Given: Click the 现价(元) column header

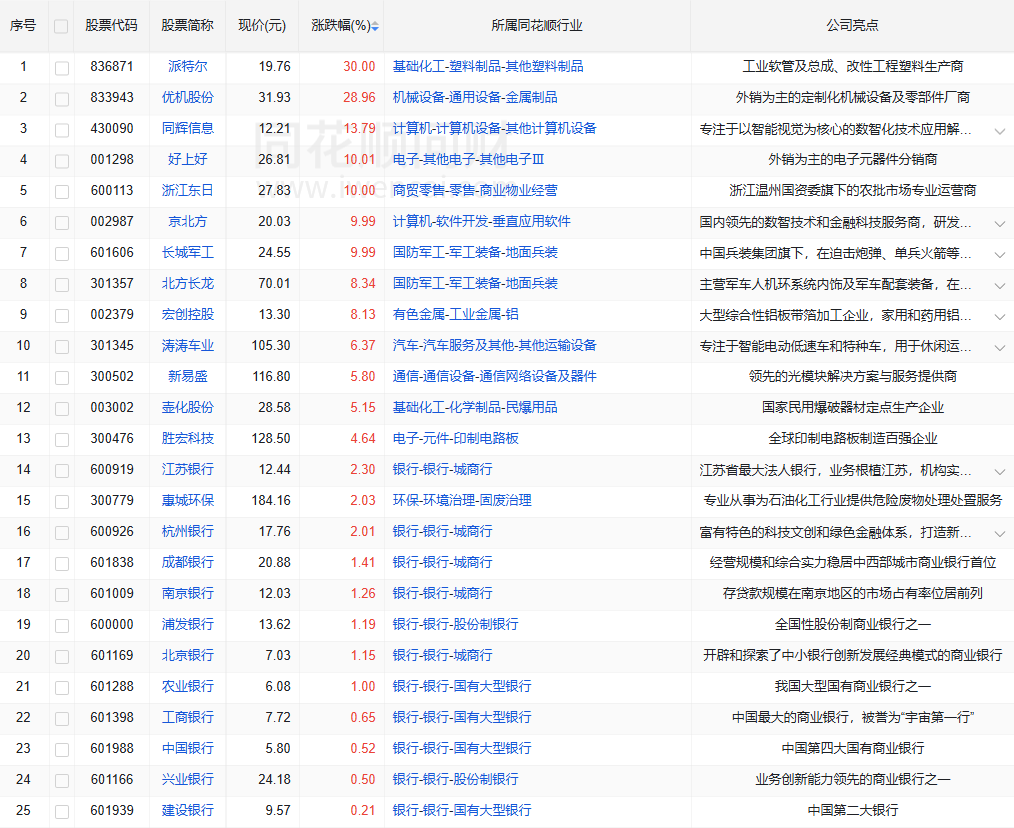Looking at the screenshot, I should (262, 25).
